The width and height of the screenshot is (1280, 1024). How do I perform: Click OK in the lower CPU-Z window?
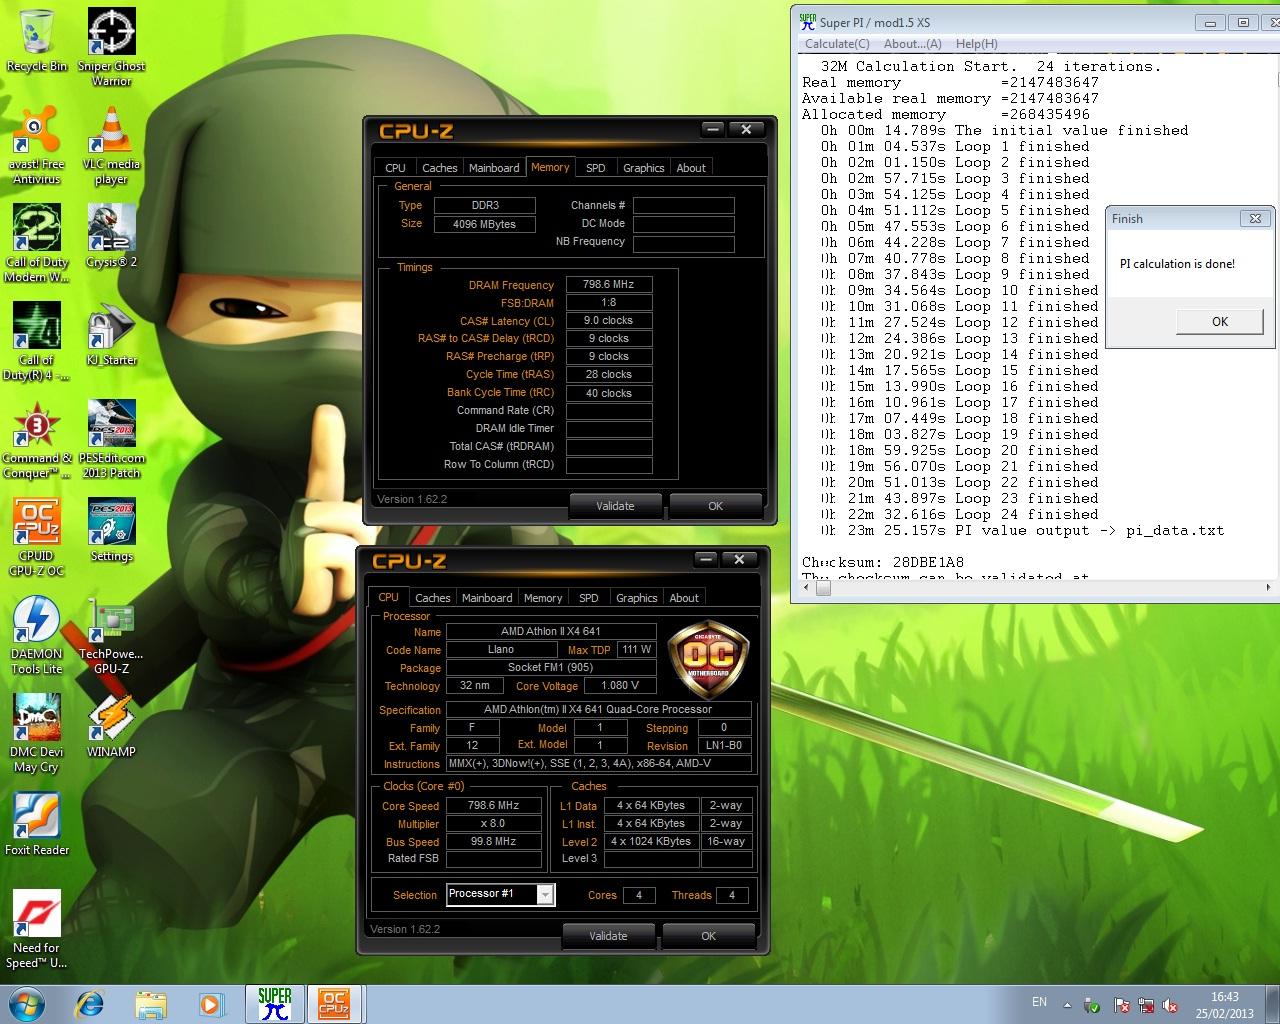coord(708,936)
